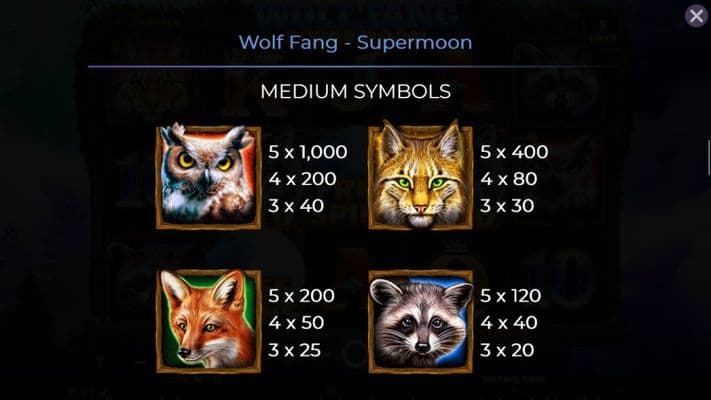
Task: Click the red fox symbol image
Action: (208, 321)
